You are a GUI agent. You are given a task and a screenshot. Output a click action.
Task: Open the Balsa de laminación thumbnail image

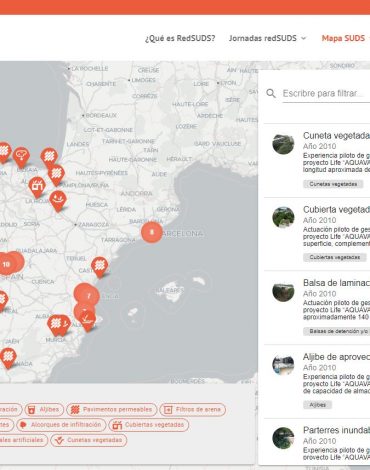[x=283, y=291]
